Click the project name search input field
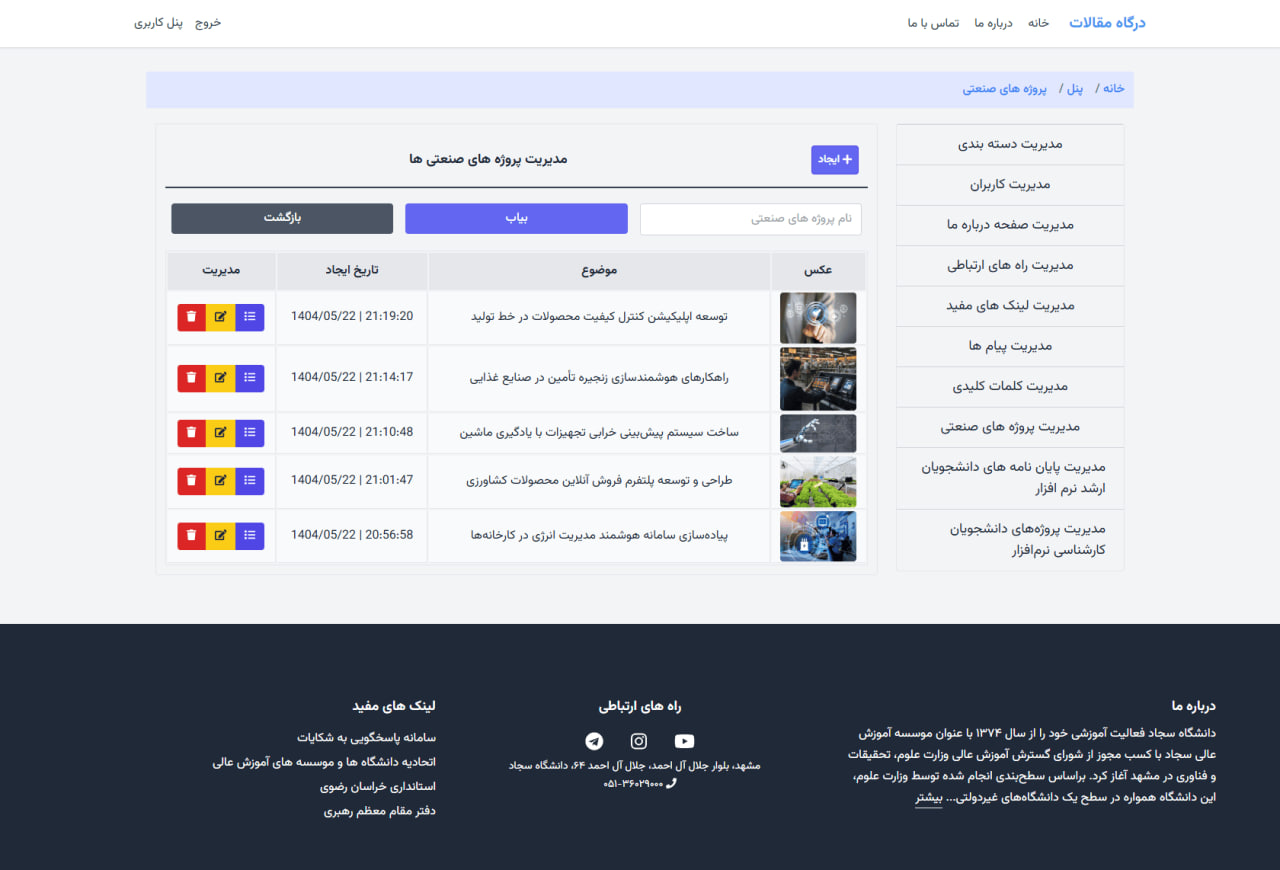Image resolution: width=1280 pixels, height=870 pixels. tap(750, 218)
